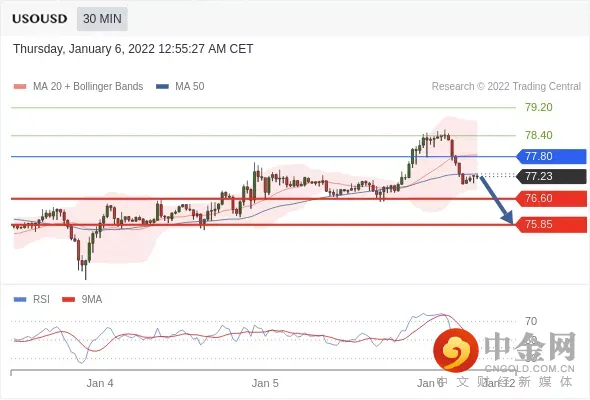Viewport: 590px width, 400px height.
Task: Select the black 77.23 current price tag
Action: [551, 176]
